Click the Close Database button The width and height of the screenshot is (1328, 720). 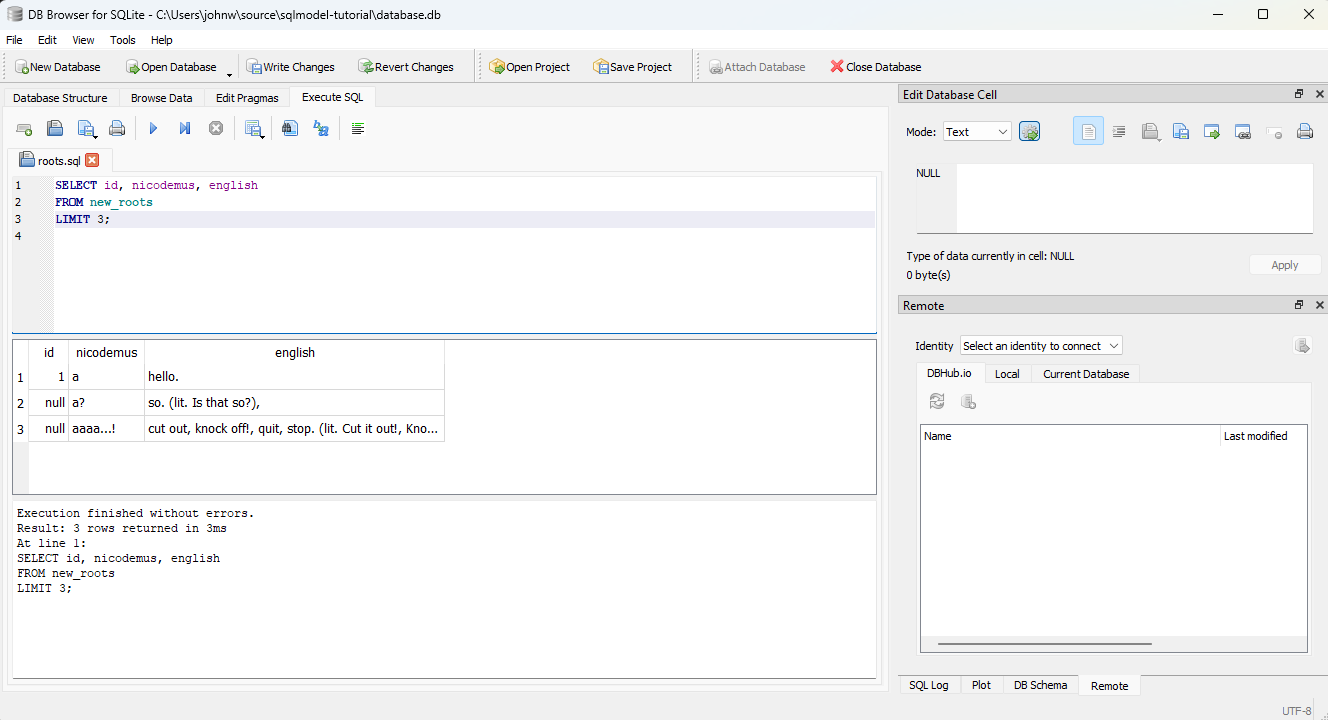[x=875, y=67]
